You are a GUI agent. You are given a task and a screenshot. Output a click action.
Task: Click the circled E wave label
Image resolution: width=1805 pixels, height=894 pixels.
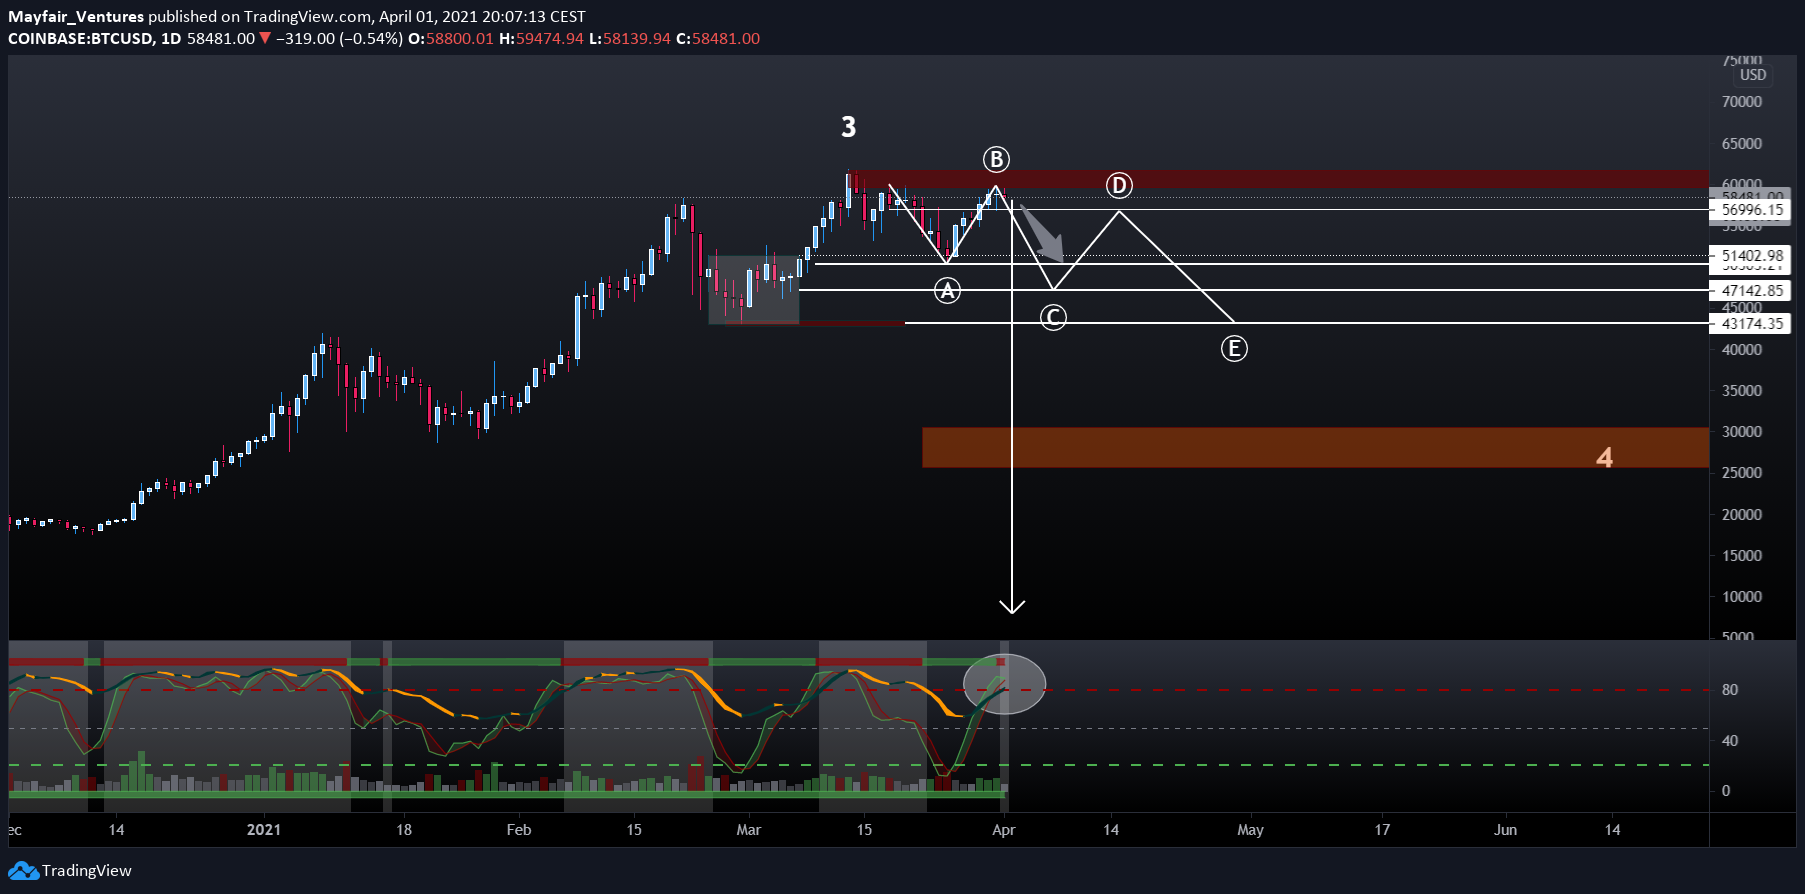tap(1234, 348)
